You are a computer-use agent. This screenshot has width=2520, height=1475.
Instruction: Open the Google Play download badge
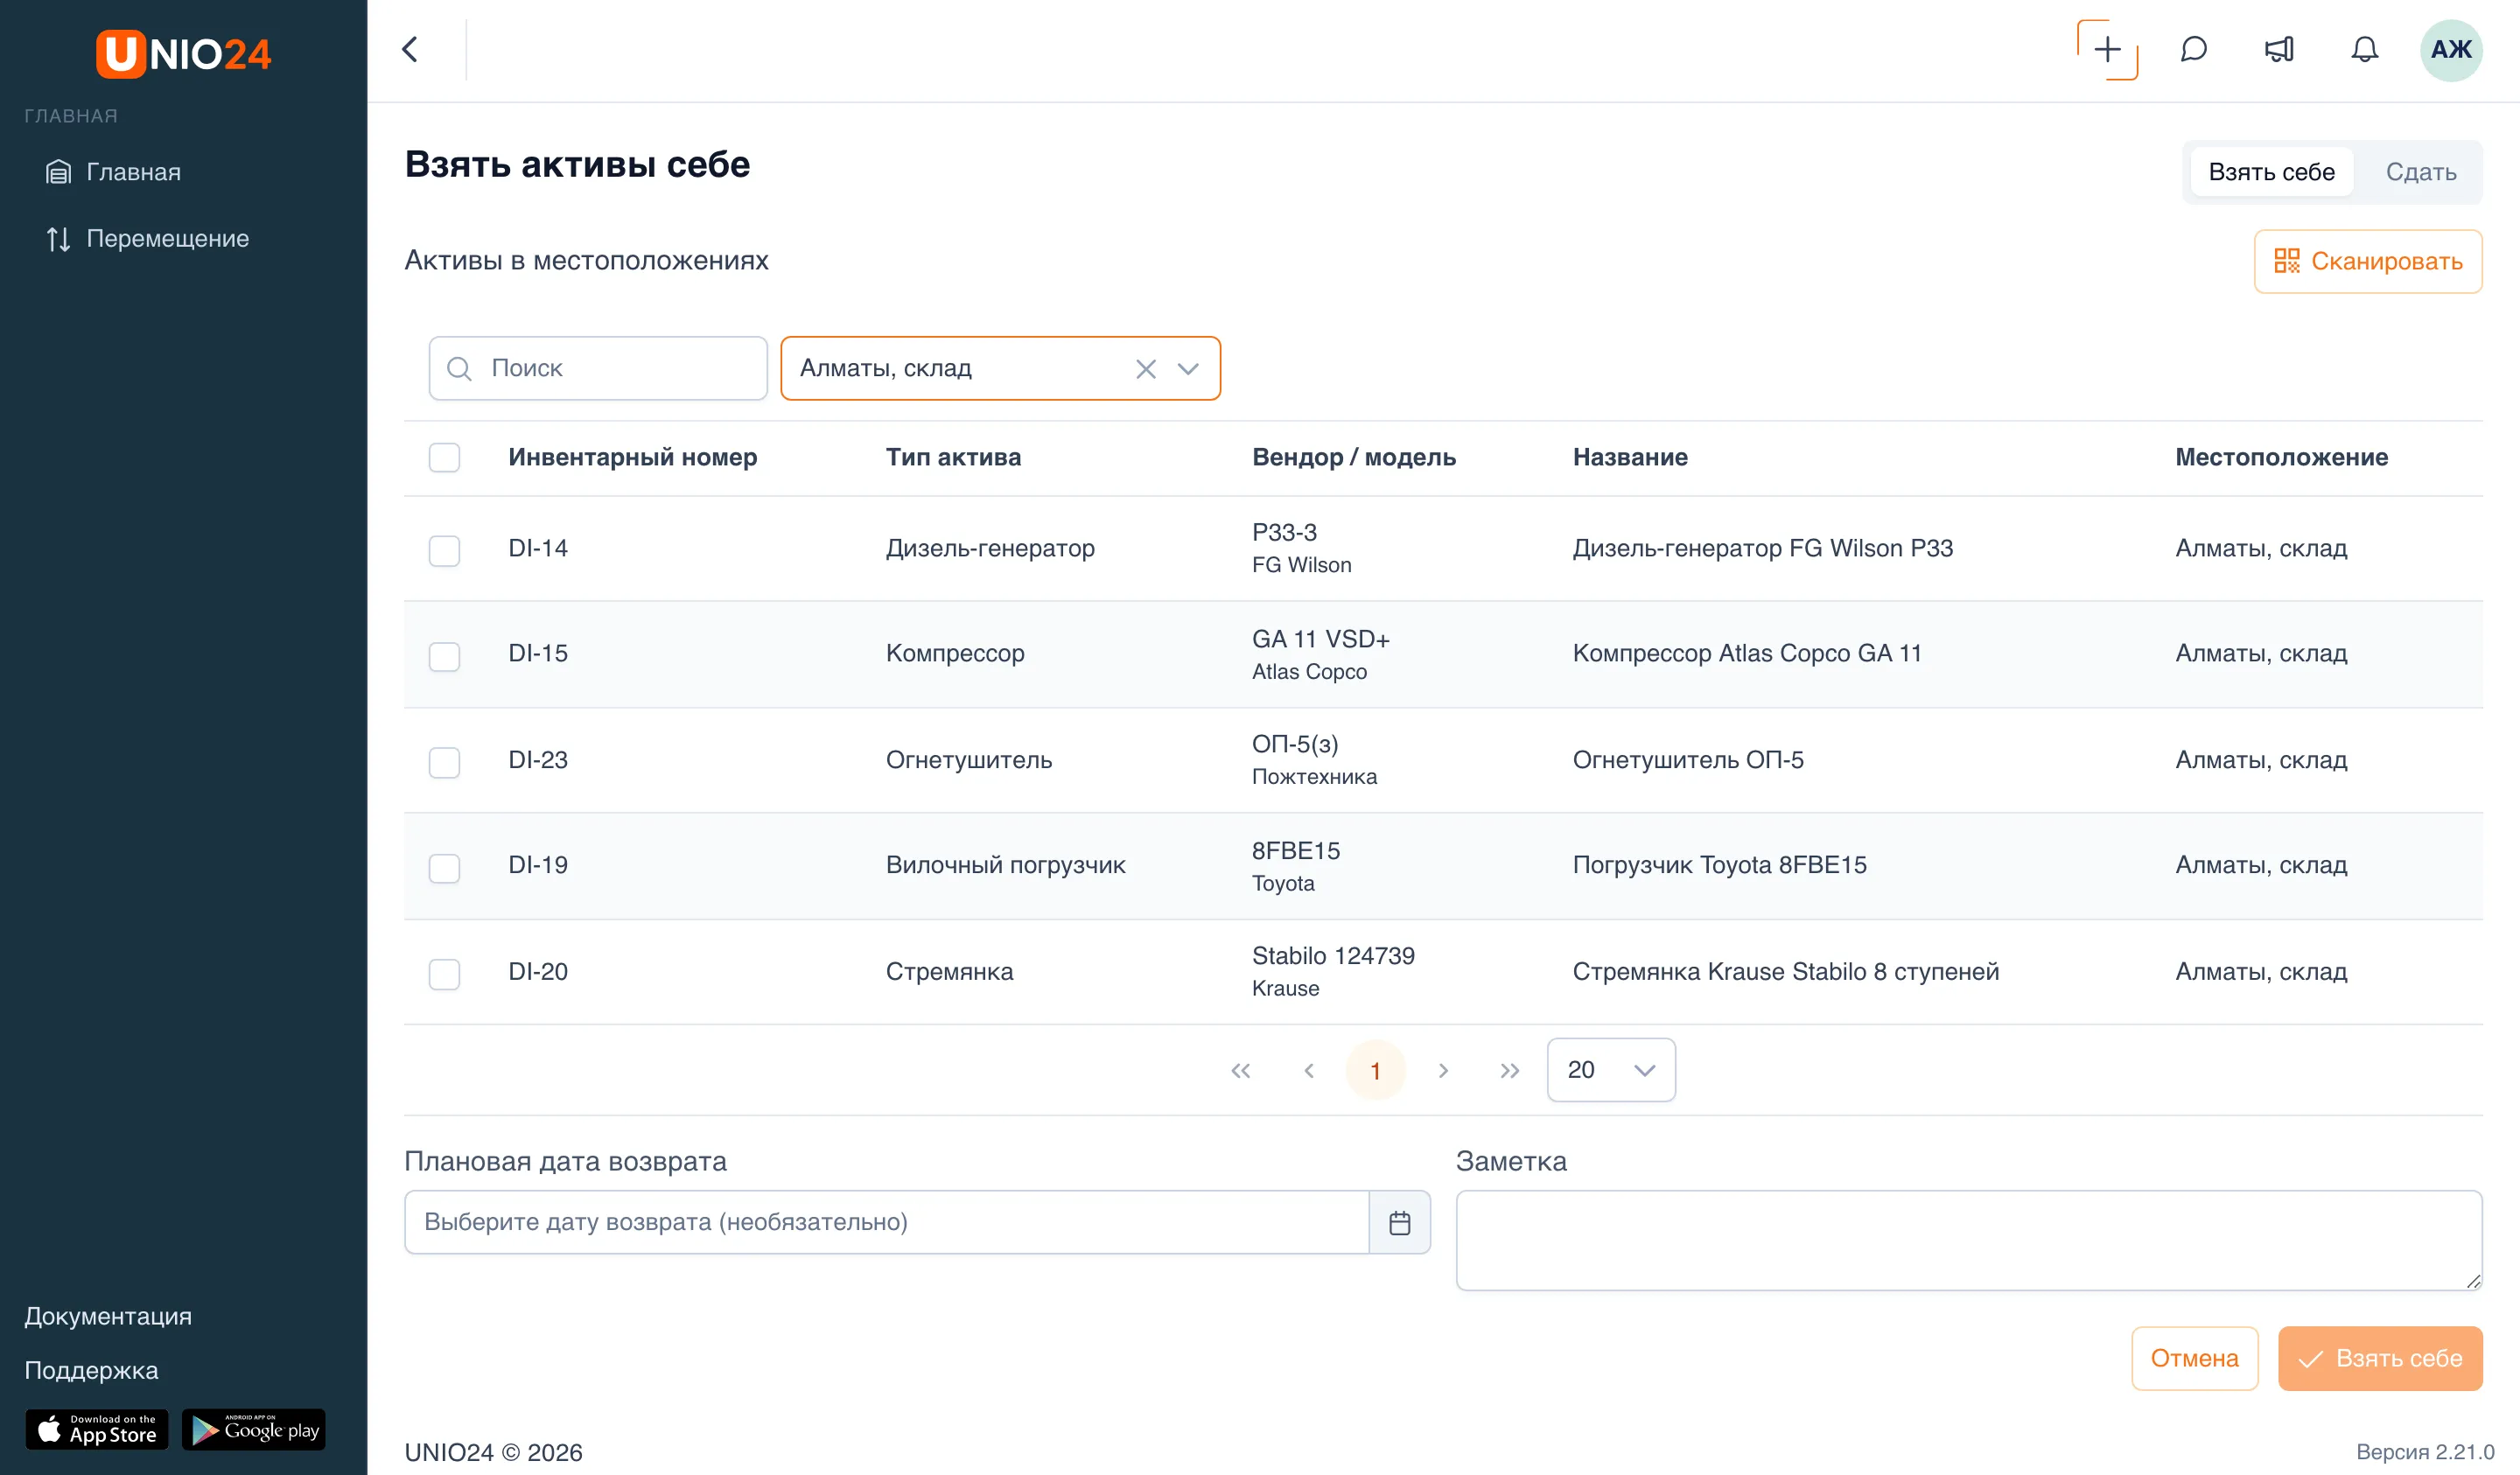pos(254,1430)
